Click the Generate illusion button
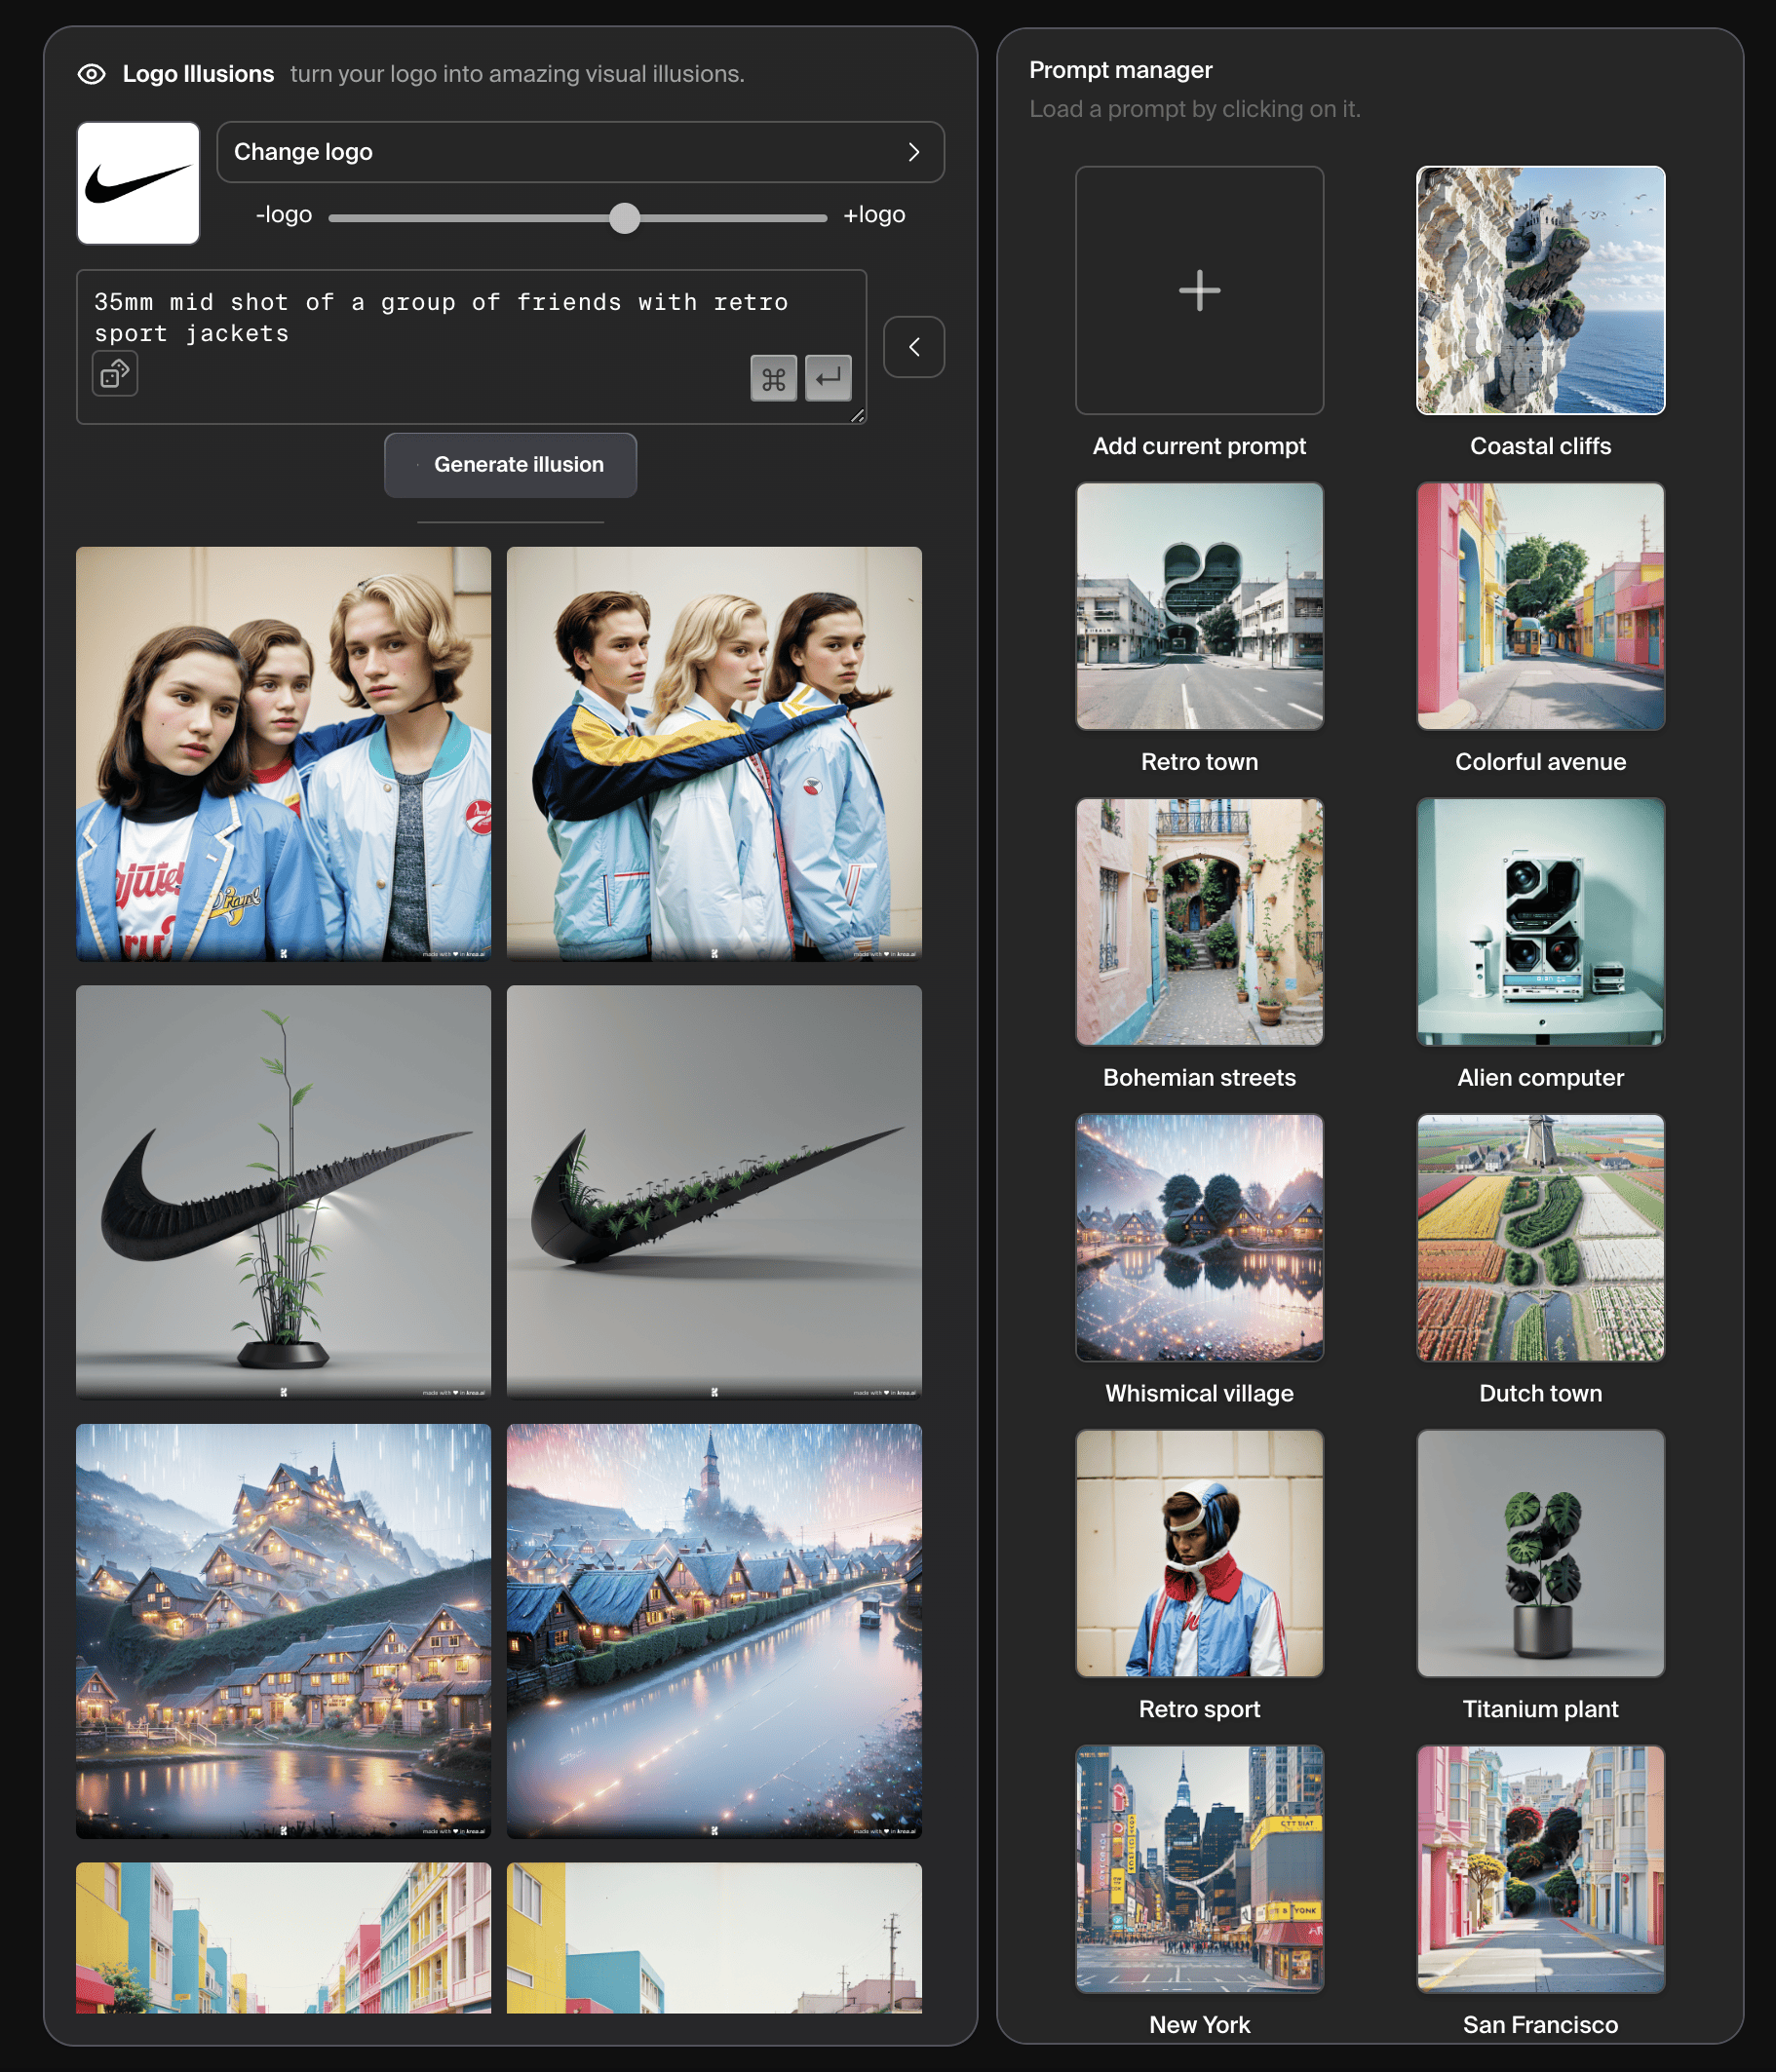 click(510, 465)
